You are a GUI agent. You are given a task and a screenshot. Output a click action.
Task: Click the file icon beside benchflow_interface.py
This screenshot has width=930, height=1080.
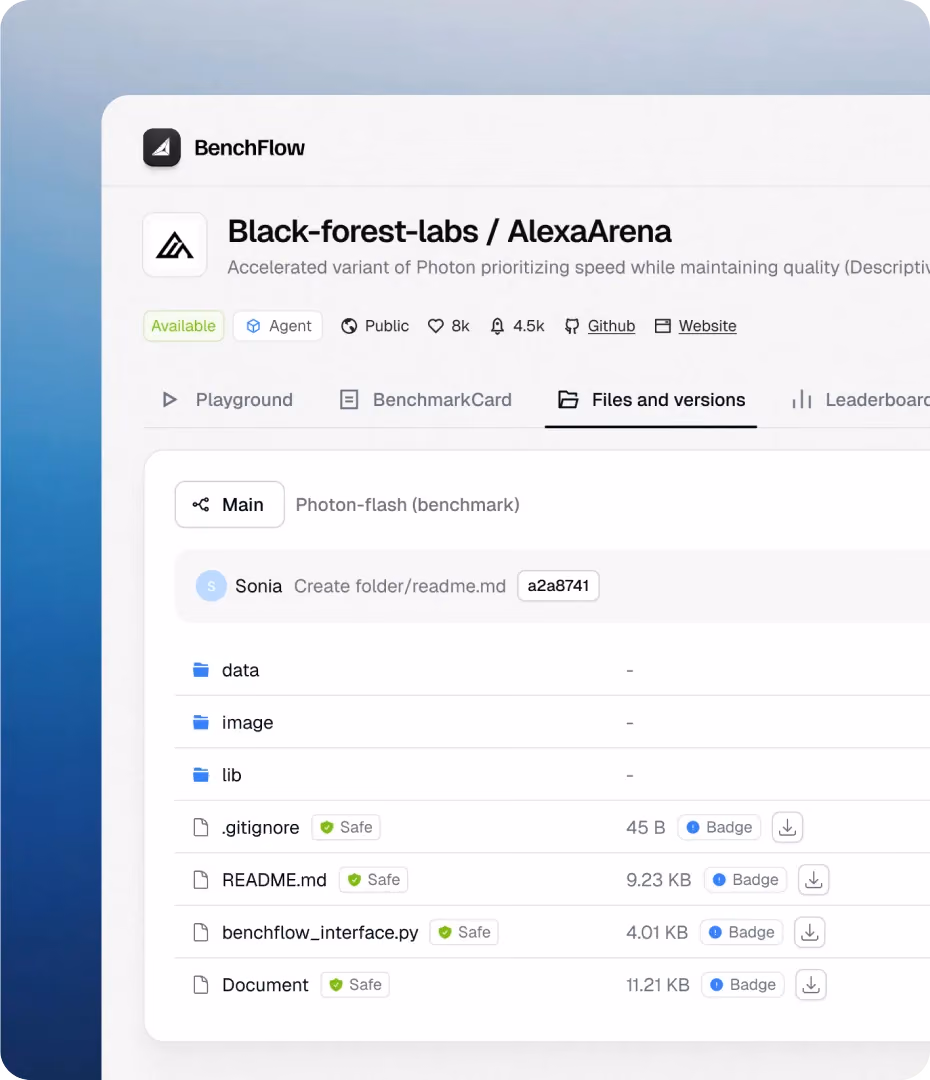coord(201,932)
